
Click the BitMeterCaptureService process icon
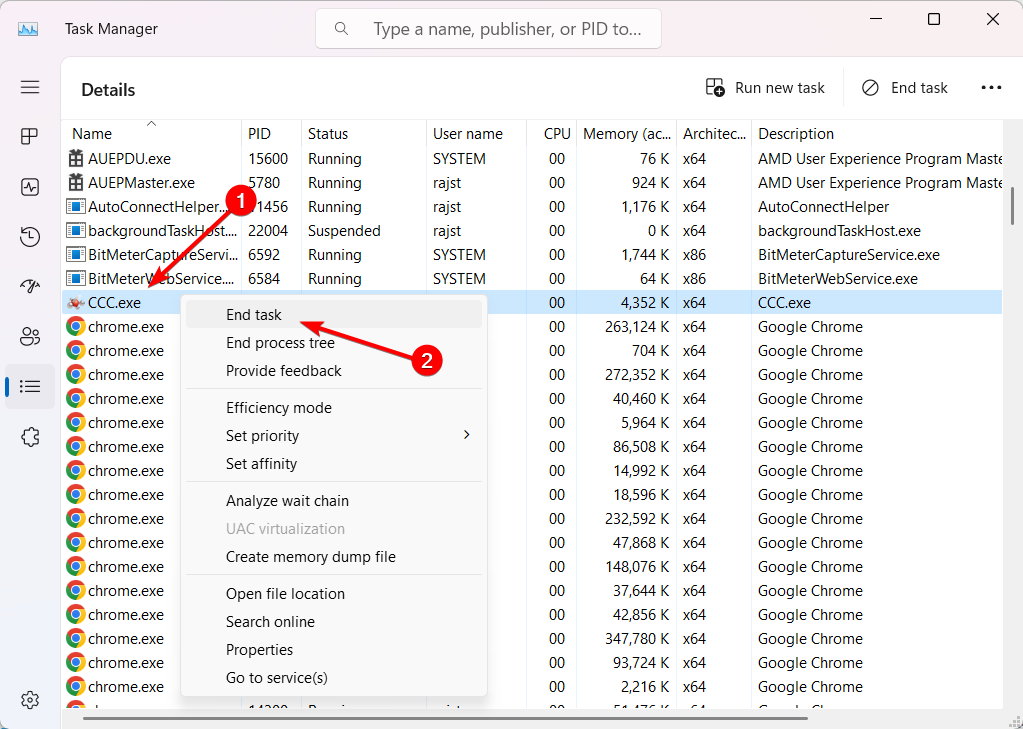(76, 255)
